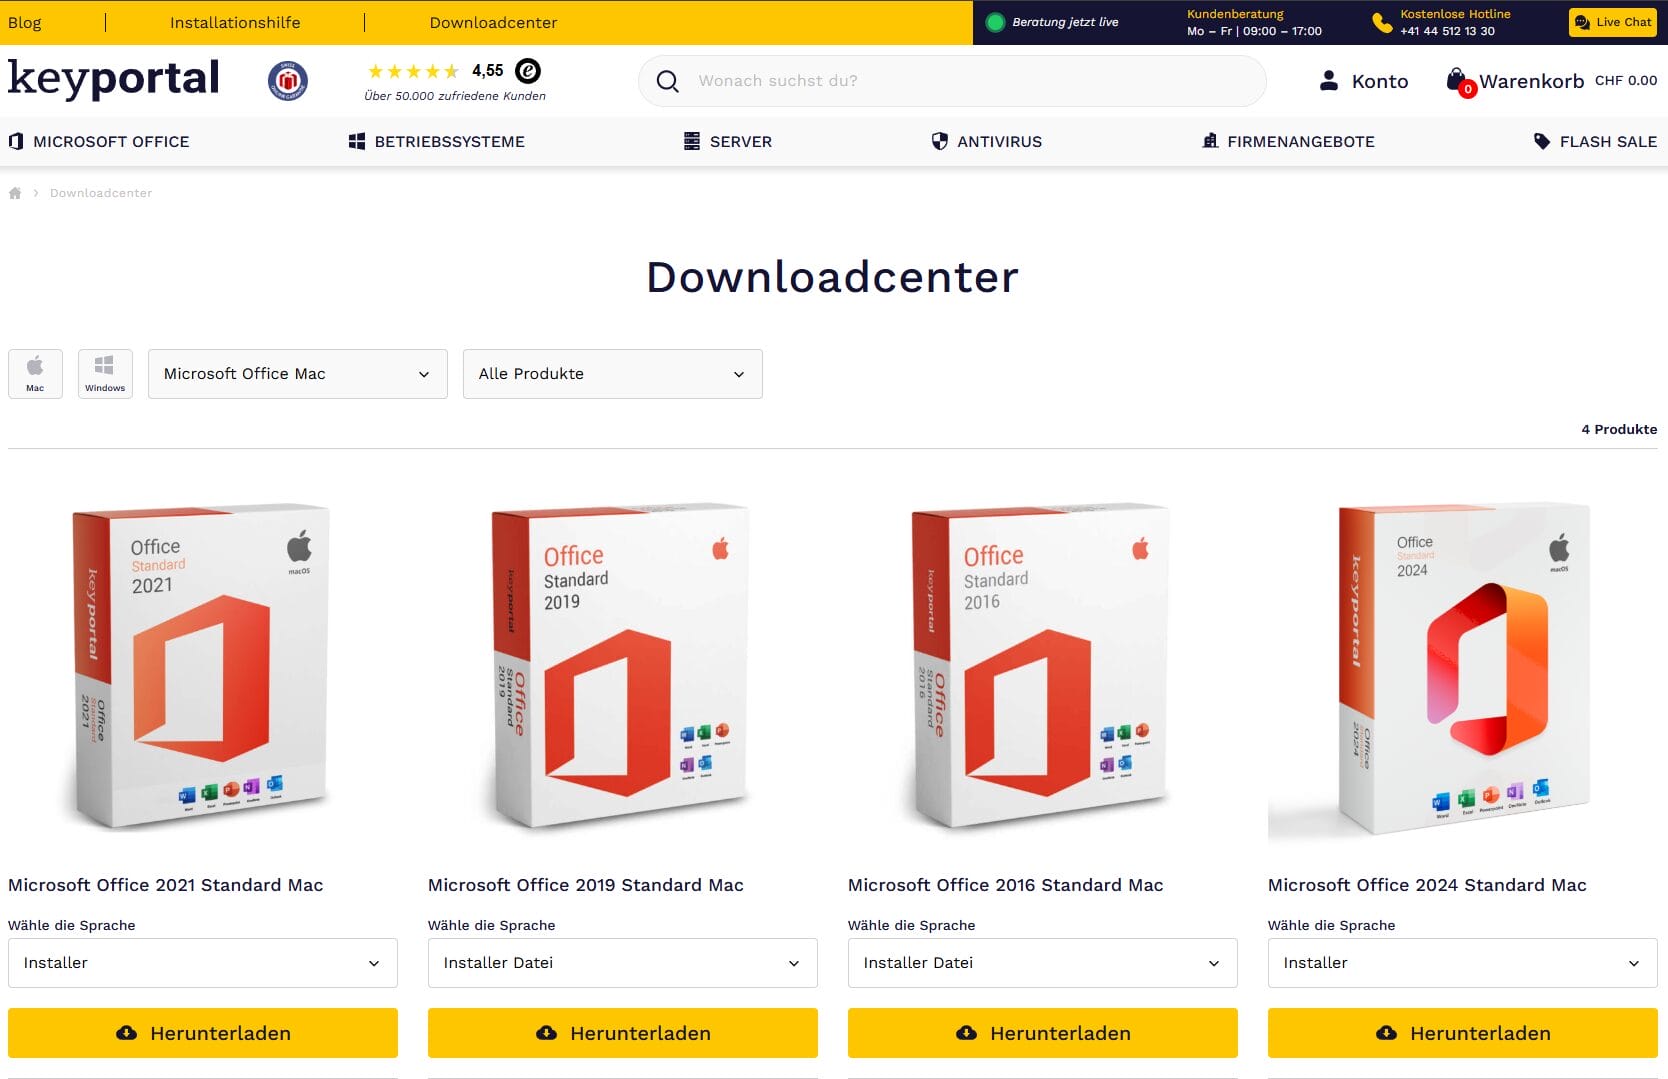The height and width of the screenshot is (1079, 1668).
Task: Select the Windows platform filter icon
Action: coord(105,374)
